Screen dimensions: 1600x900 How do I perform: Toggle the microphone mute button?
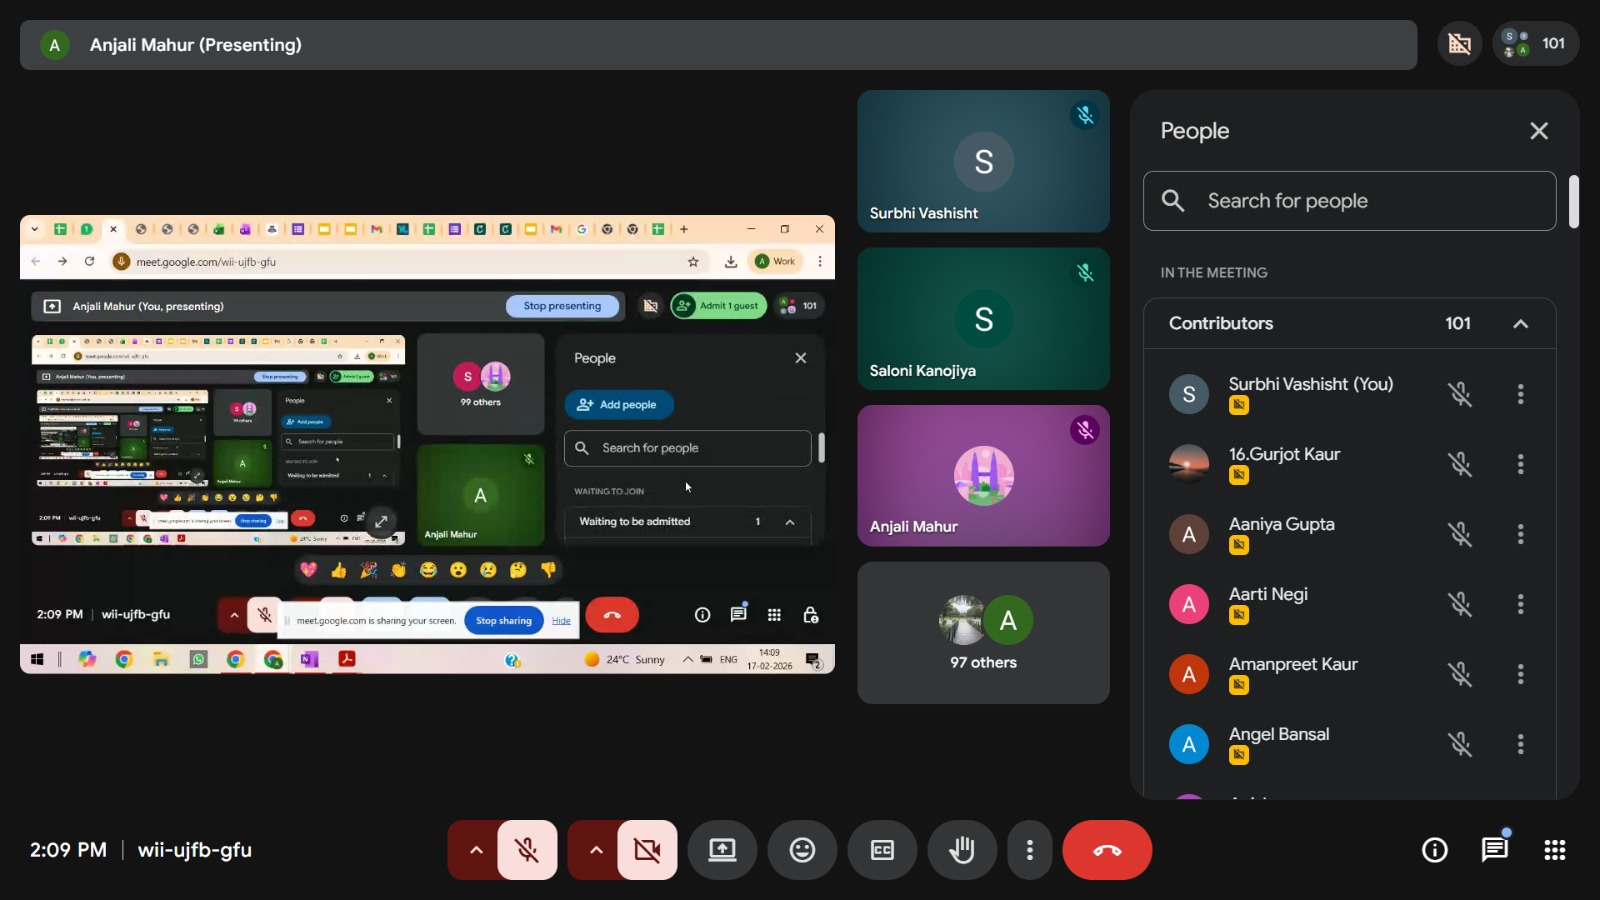pos(527,850)
